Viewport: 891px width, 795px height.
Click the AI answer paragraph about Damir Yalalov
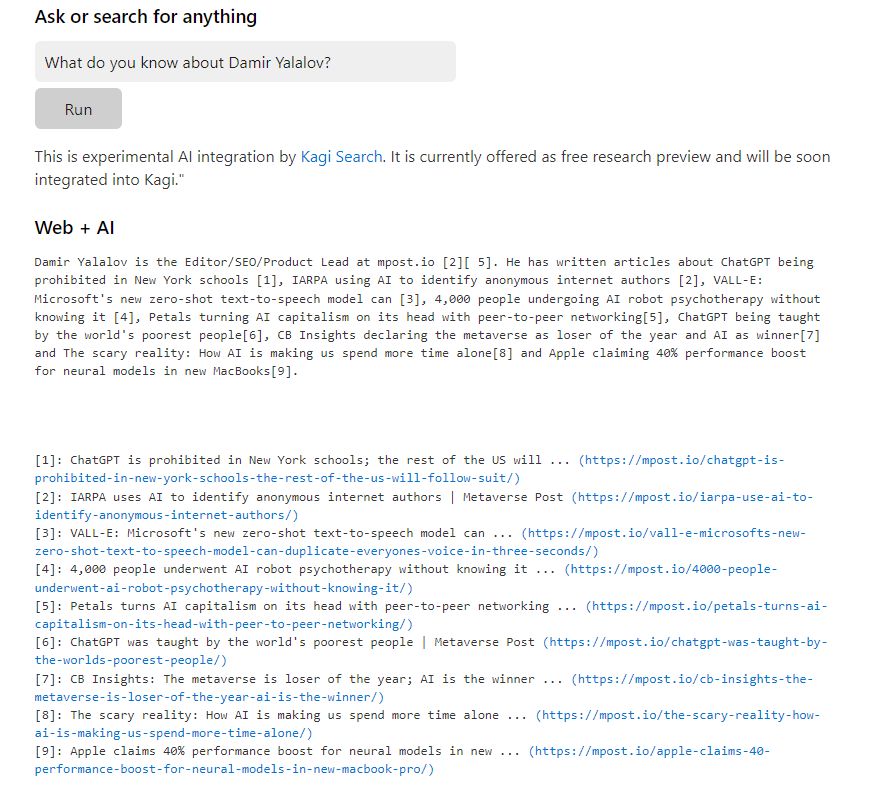pos(427,317)
